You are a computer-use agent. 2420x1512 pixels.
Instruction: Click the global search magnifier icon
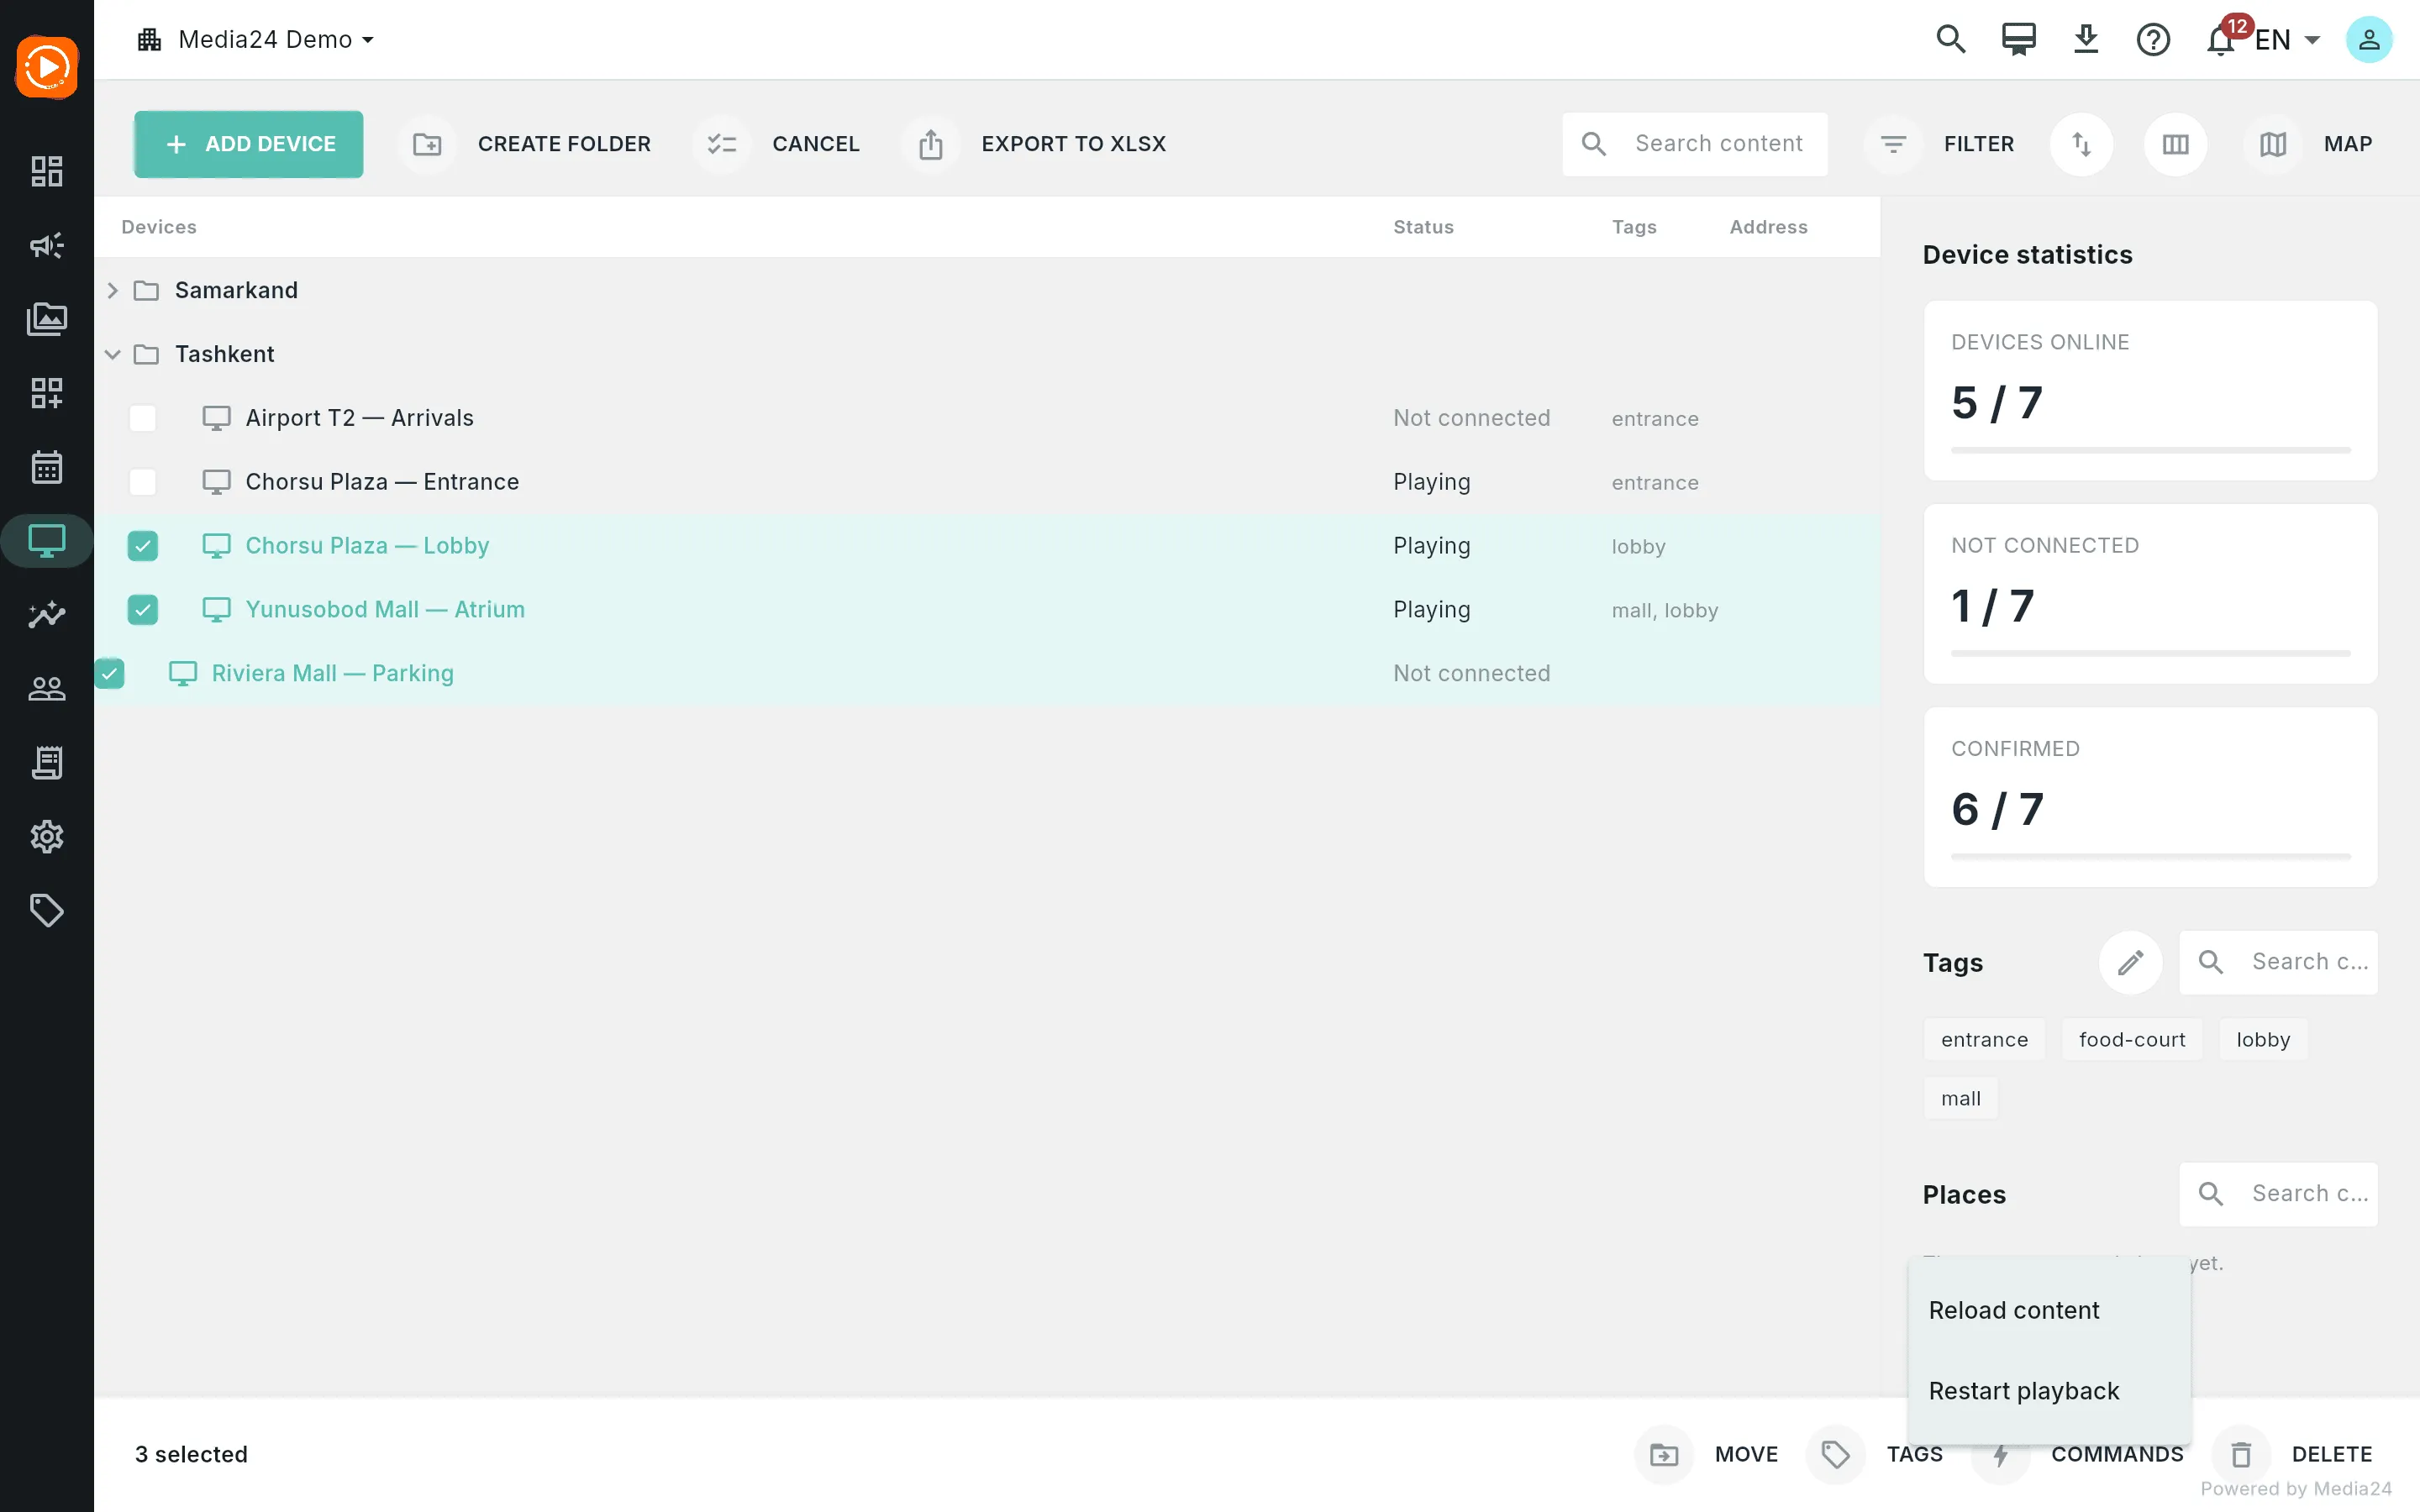pyautogui.click(x=1951, y=40)
